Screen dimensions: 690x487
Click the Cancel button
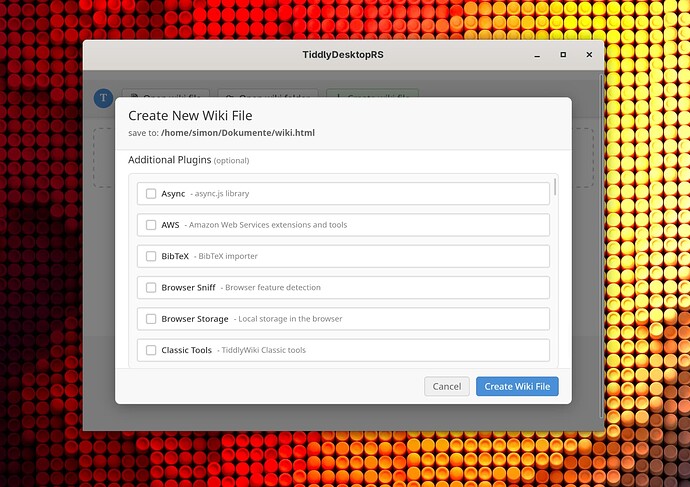[446, 386]
